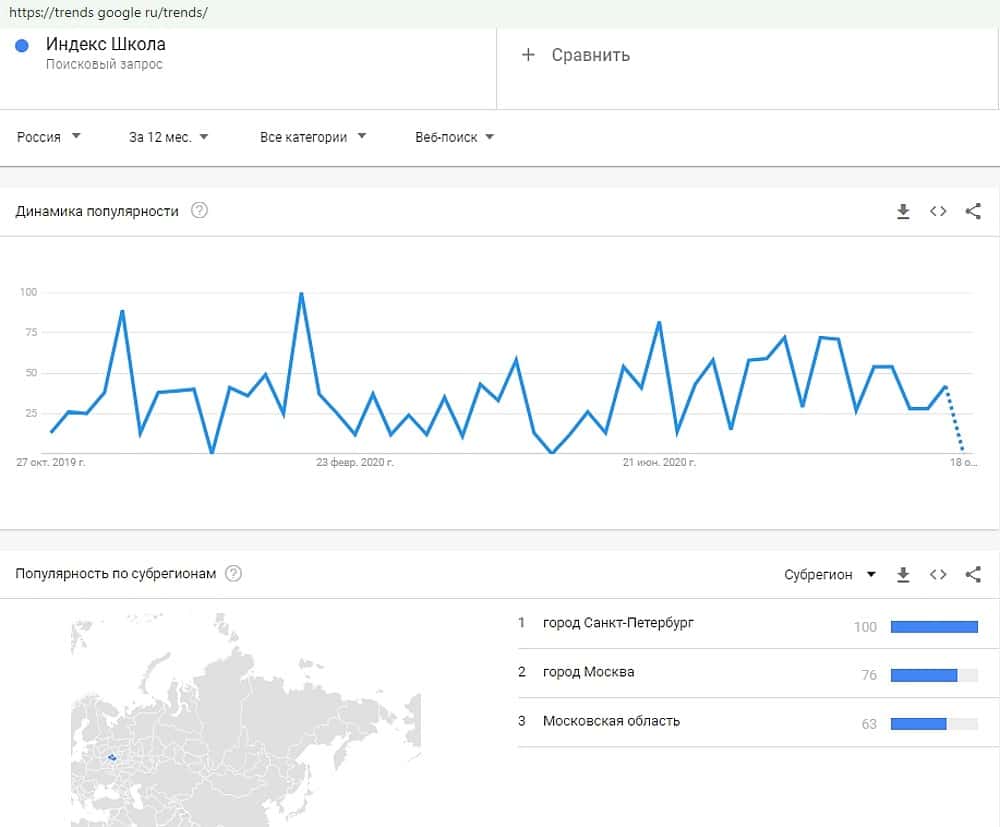The width and height of the screenshot is (1000, 827).
Task: Click the highlighted region on Russia map
Action: [x=112, y=757]
